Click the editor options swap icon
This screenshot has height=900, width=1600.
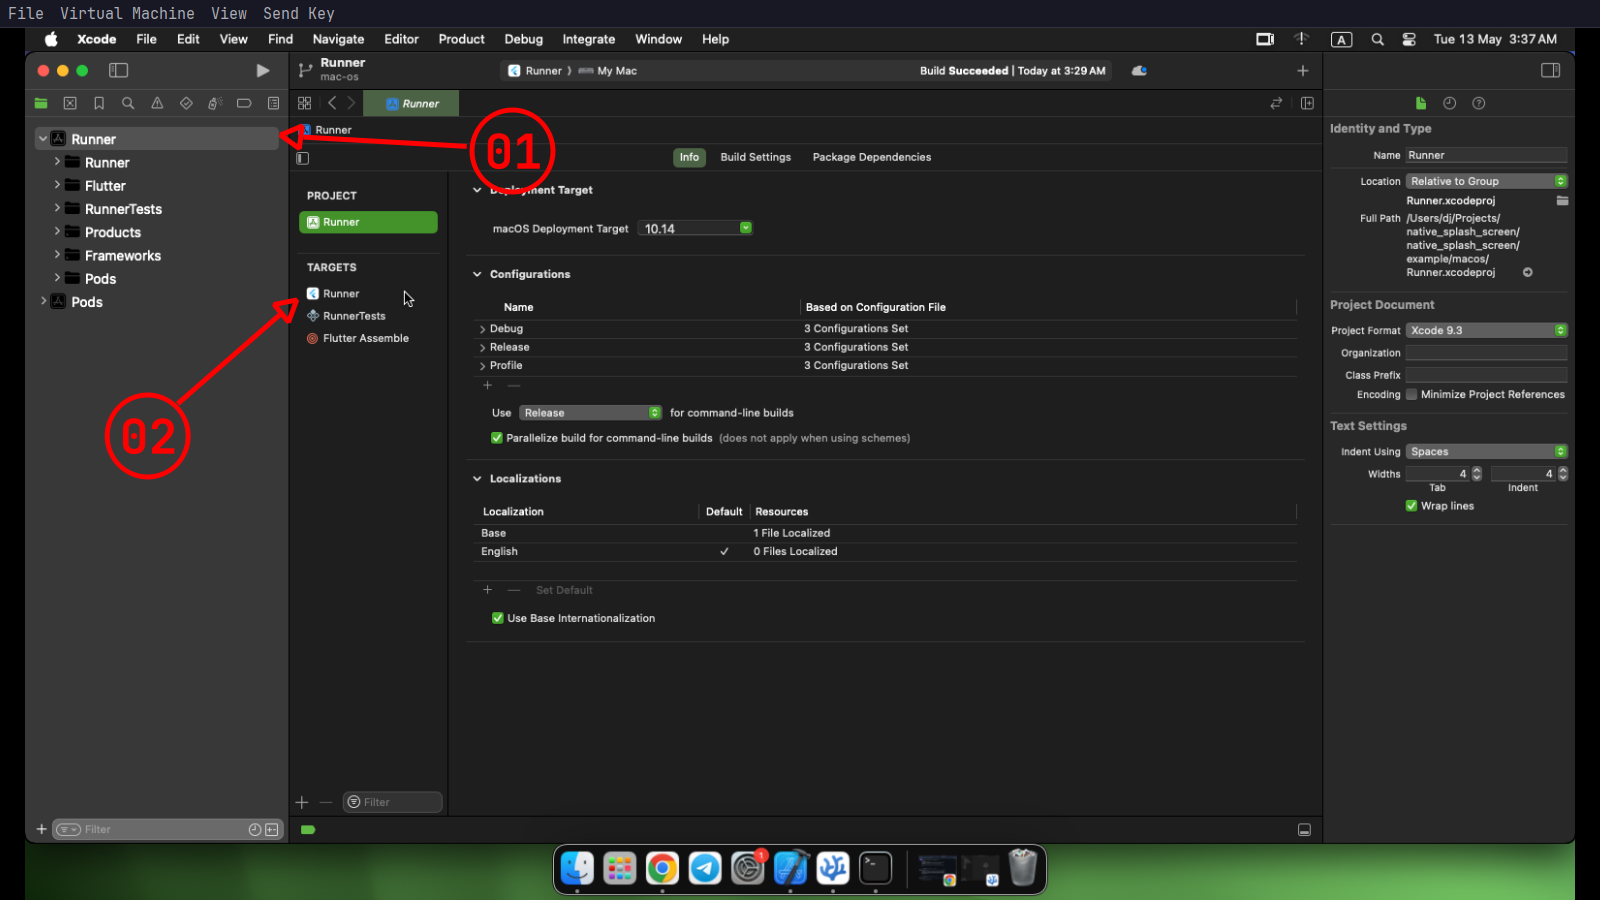pyautogui.click(x=1276, y=103)
